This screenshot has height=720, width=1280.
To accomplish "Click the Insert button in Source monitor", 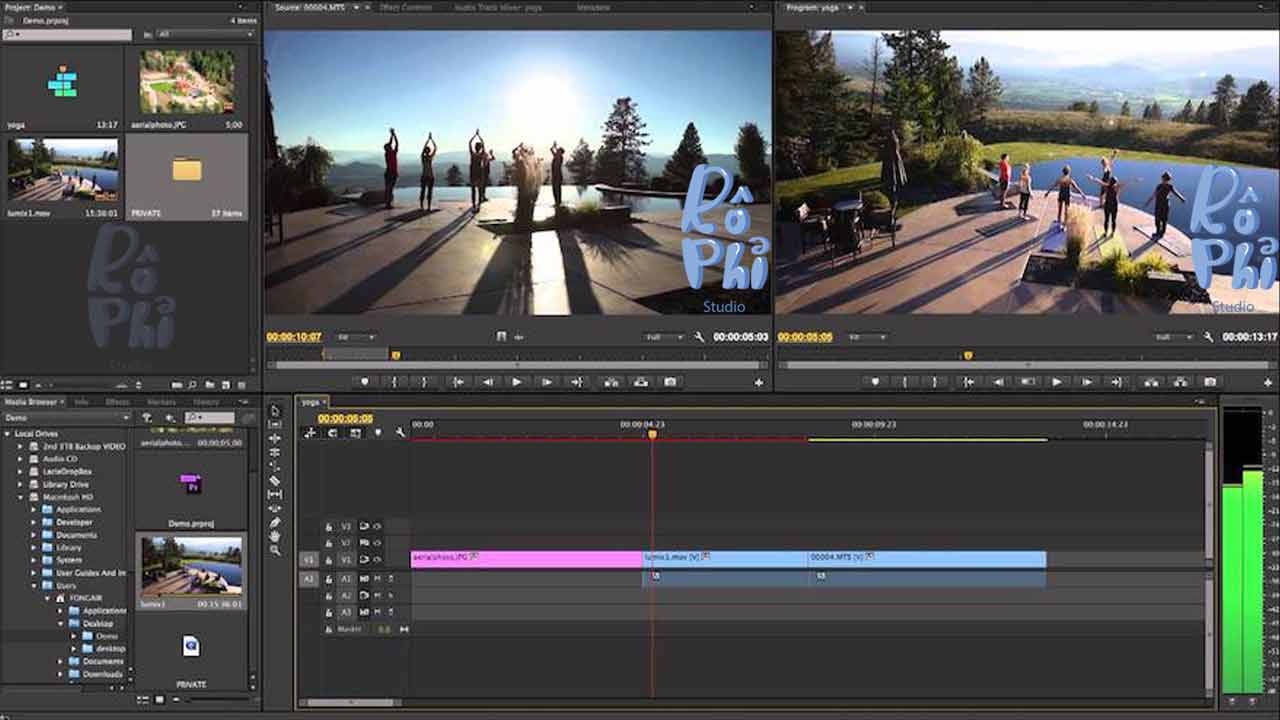I will [611, 382].
